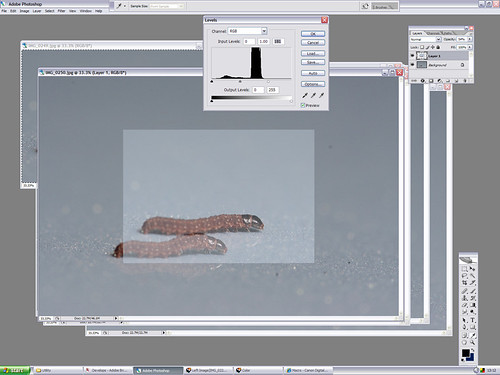500x375 pixels.
Task: Switch to the Channels tab
Action: click(x=434, y=33)
